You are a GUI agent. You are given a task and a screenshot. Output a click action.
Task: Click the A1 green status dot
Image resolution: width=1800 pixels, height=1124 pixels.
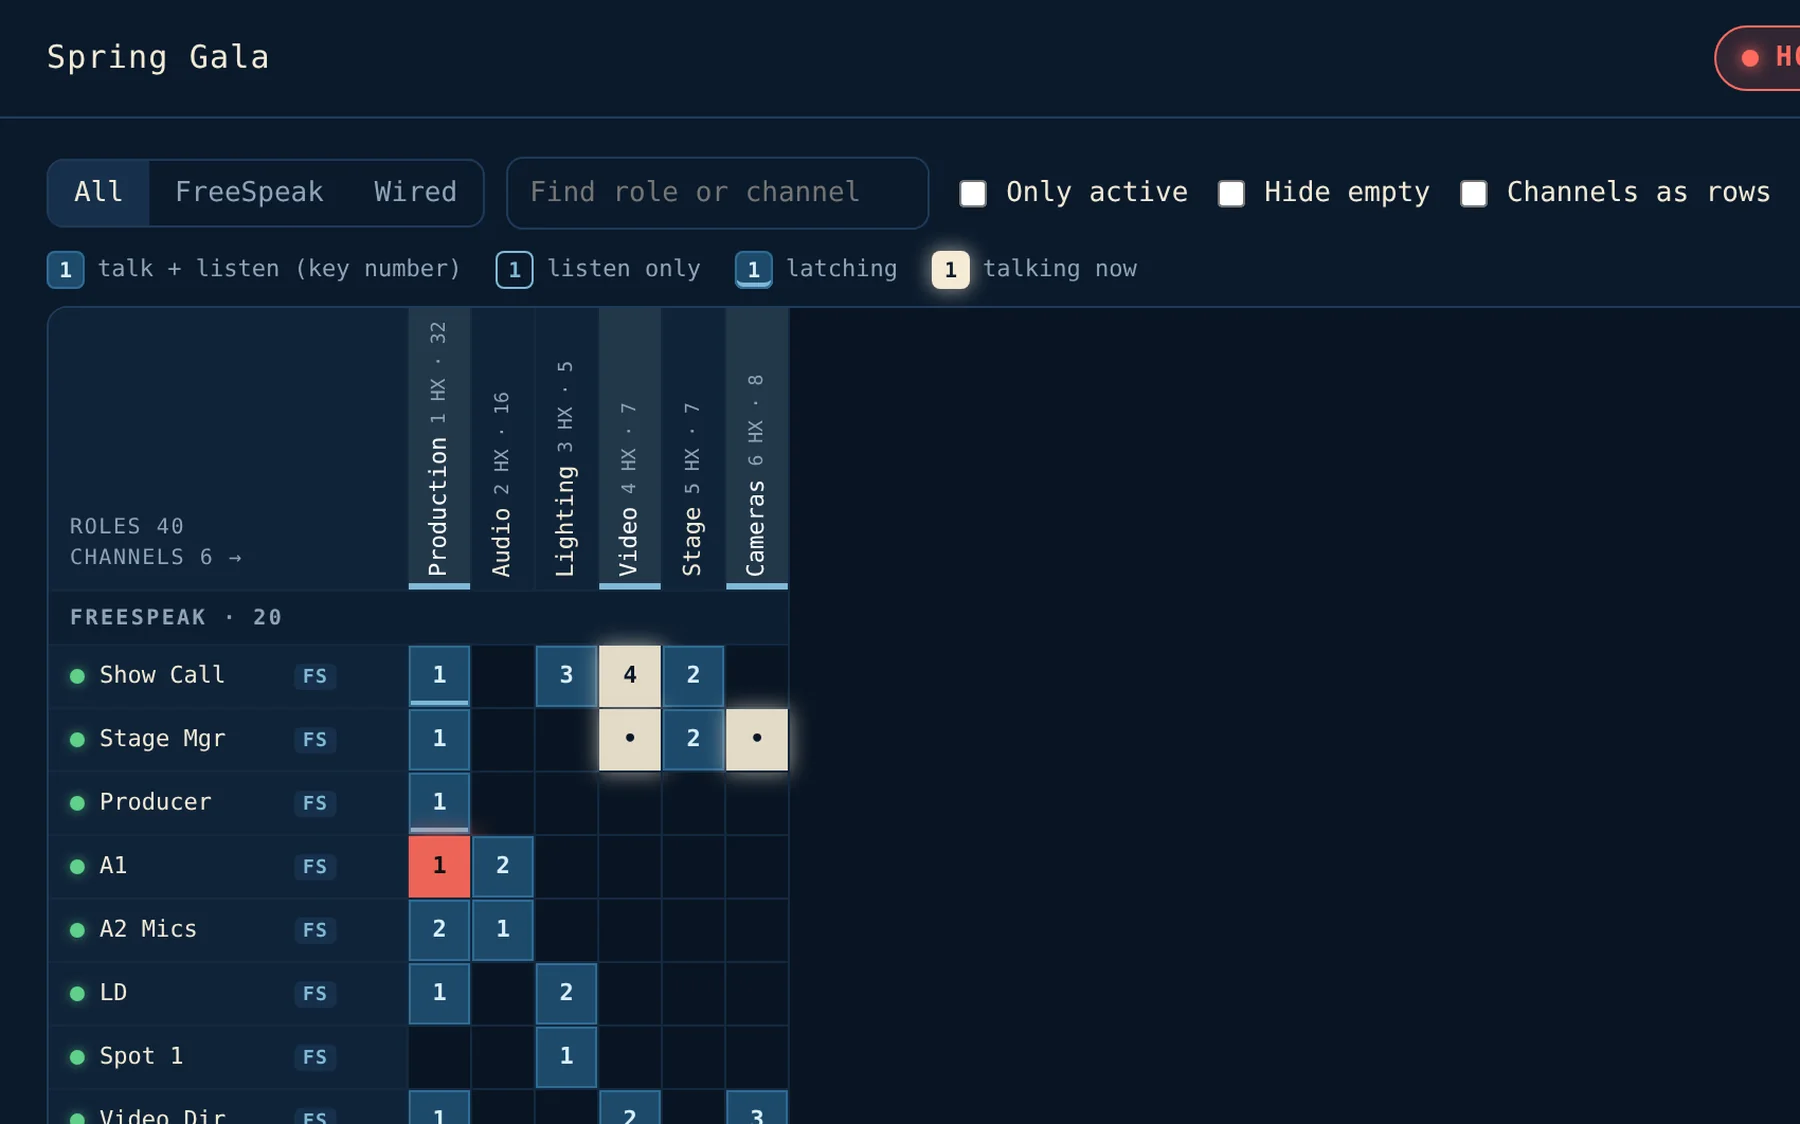[x=77, y=867]
